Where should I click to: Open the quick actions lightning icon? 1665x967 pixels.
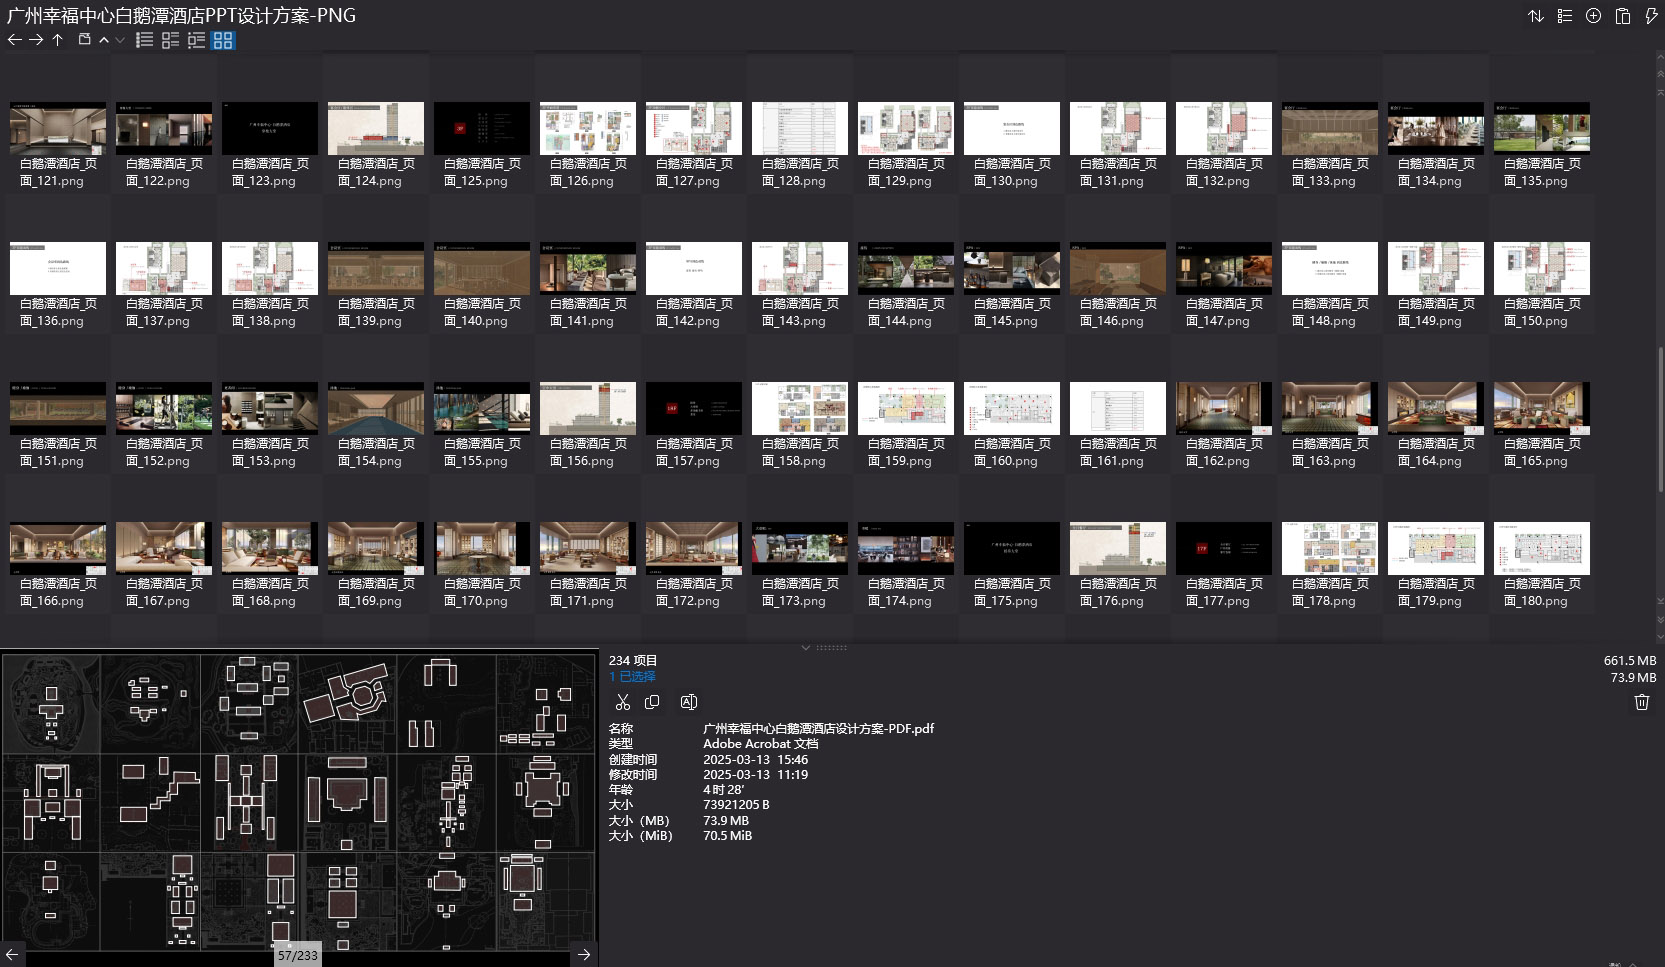[1651, 16]
